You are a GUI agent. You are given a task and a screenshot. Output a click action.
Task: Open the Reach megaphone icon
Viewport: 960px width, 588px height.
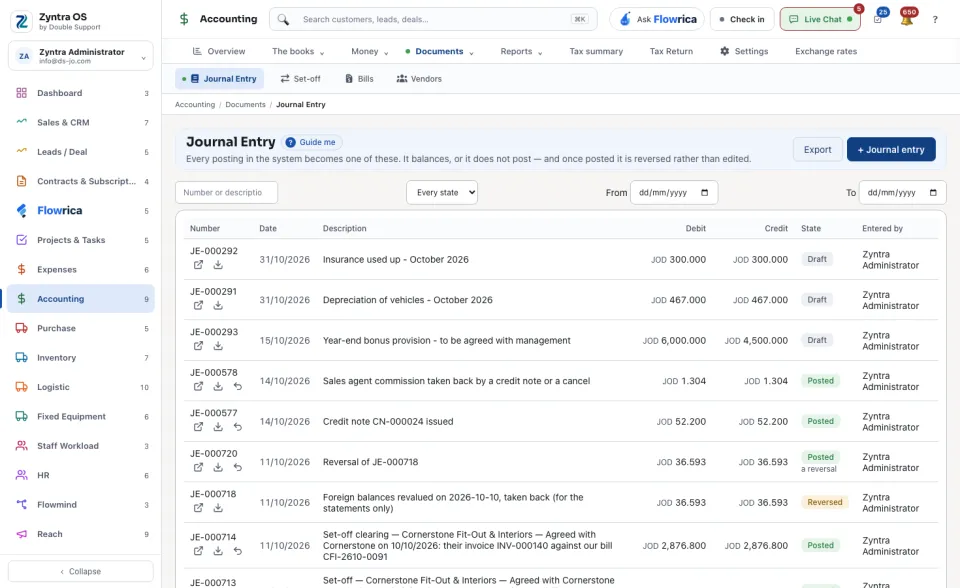21,534
